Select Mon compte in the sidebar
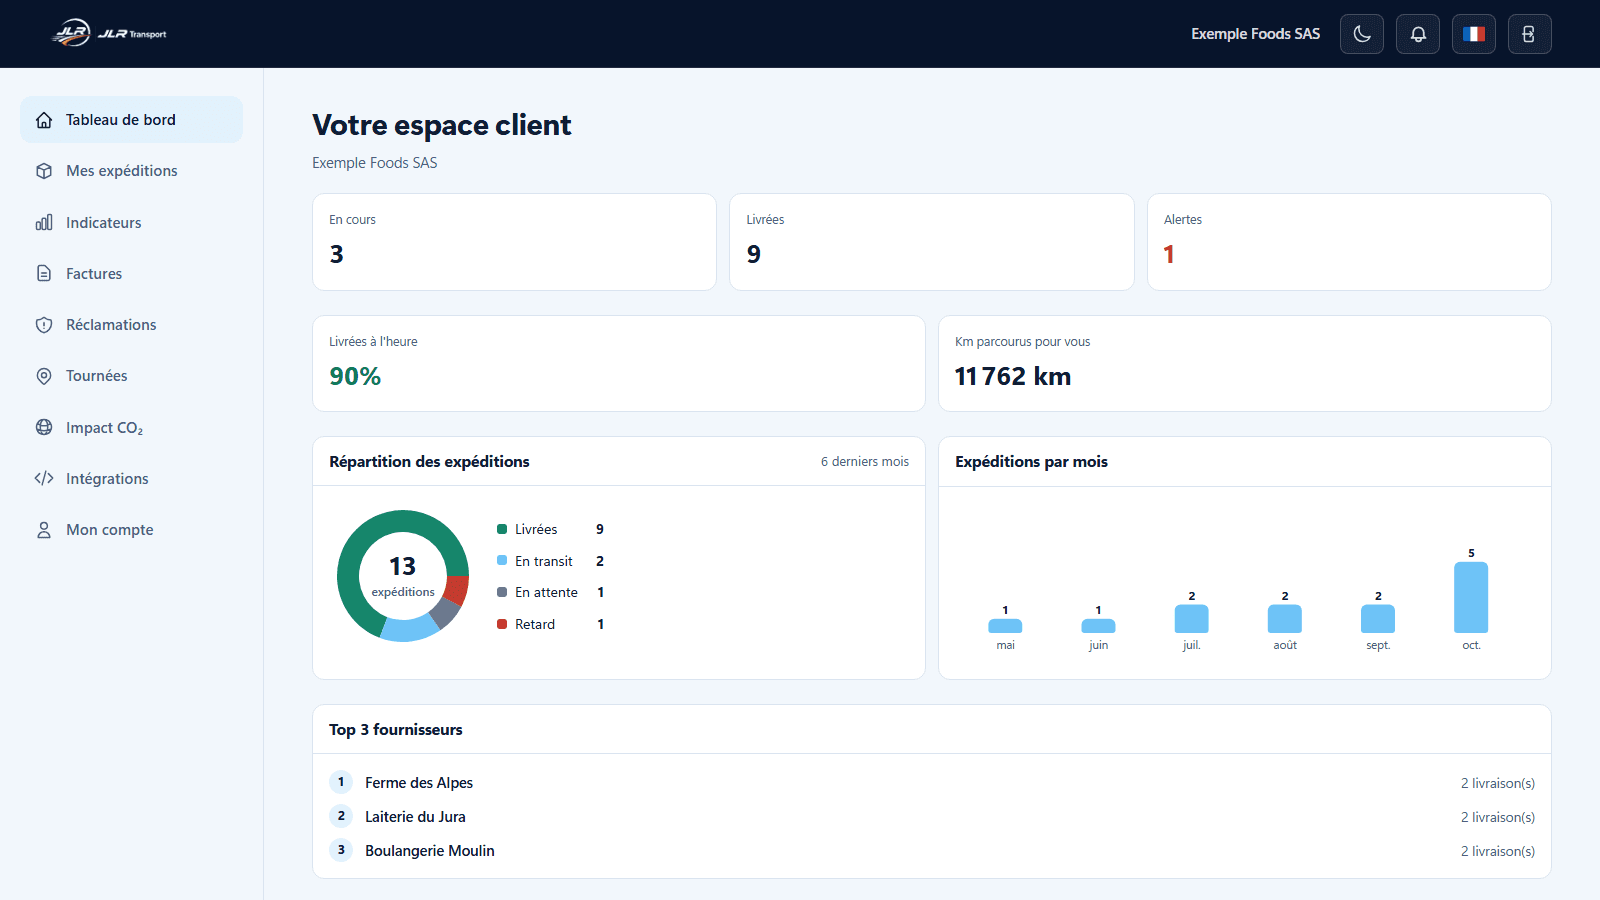The image size is (1600, 900). click(131, 530)
